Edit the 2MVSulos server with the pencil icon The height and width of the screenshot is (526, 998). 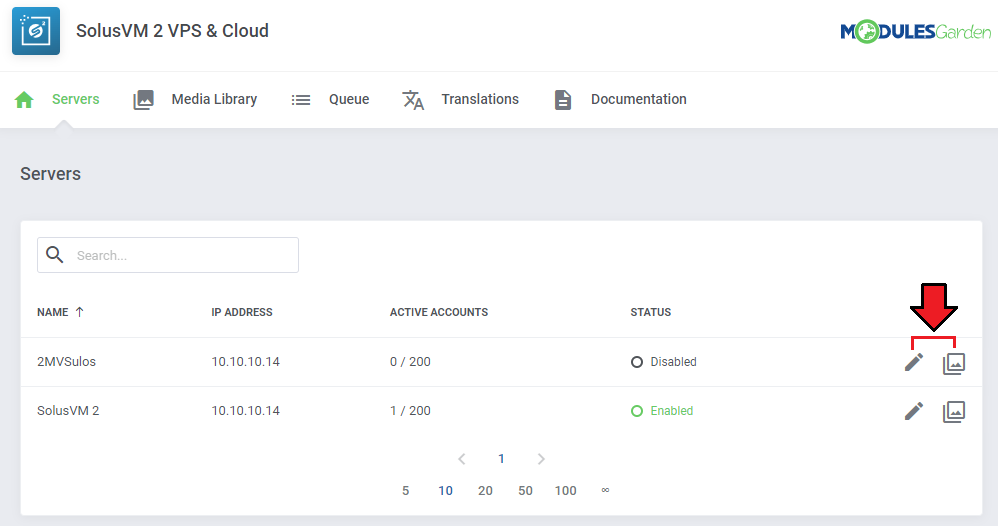914,362
